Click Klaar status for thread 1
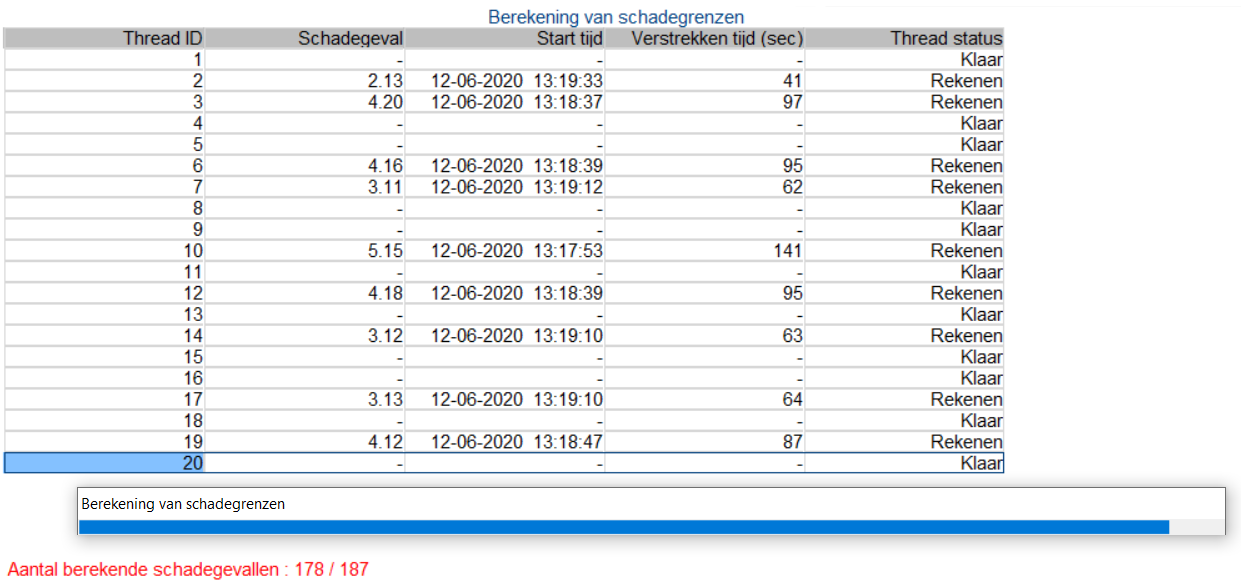Viewport: 1241px width, 584px height. (904, 60)
